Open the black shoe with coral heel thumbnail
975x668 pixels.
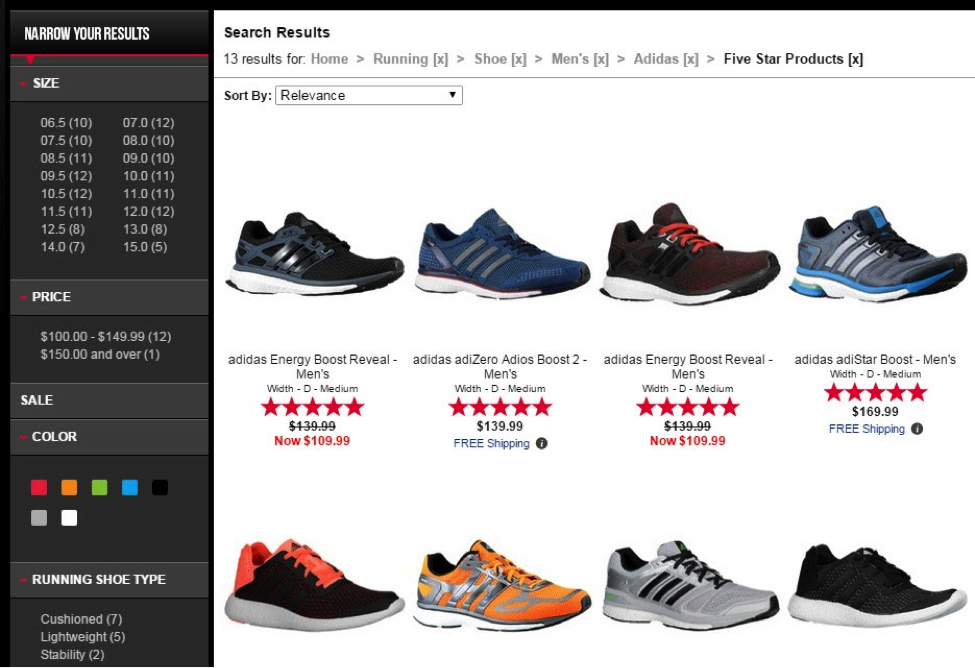point(313,583)
